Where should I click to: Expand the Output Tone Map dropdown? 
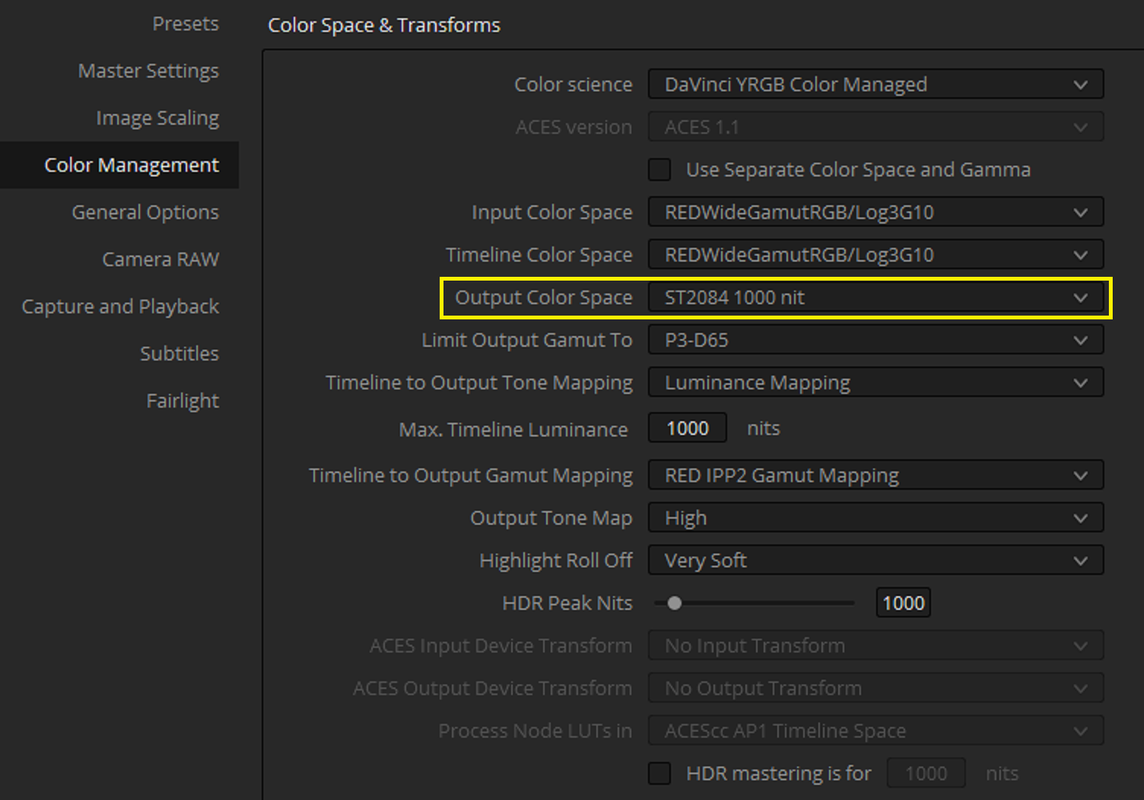pyautogui.click(x=876, y=518)
